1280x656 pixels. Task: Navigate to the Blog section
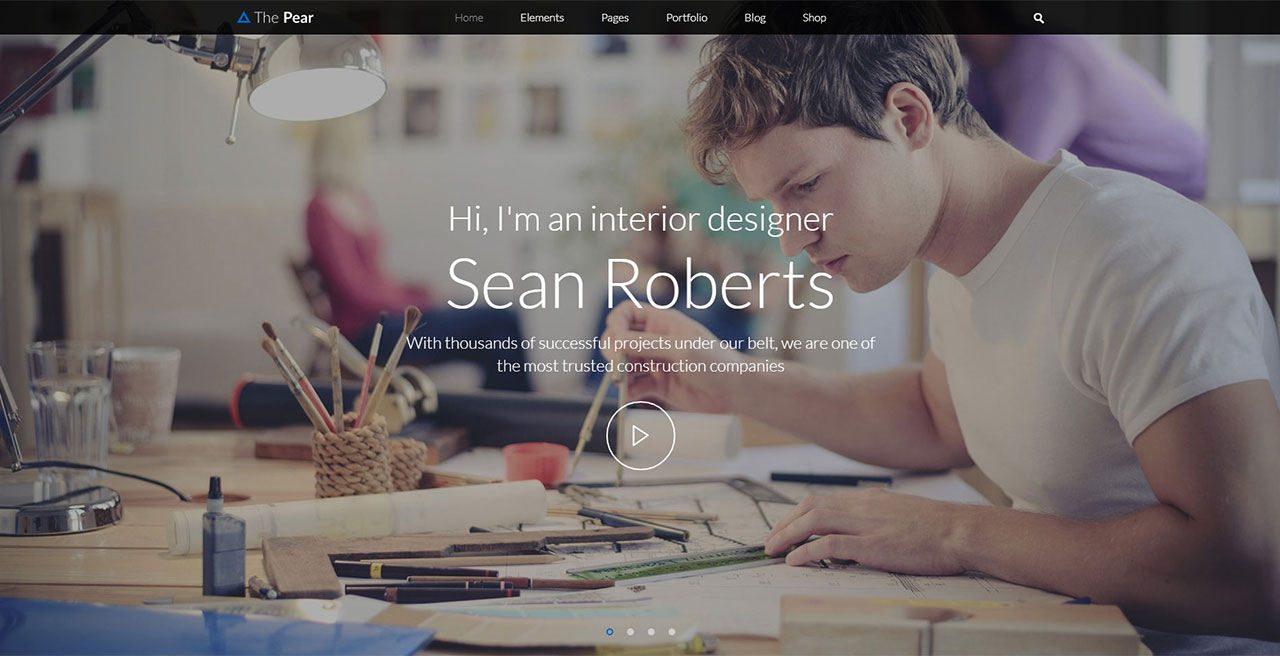(755, 18)
